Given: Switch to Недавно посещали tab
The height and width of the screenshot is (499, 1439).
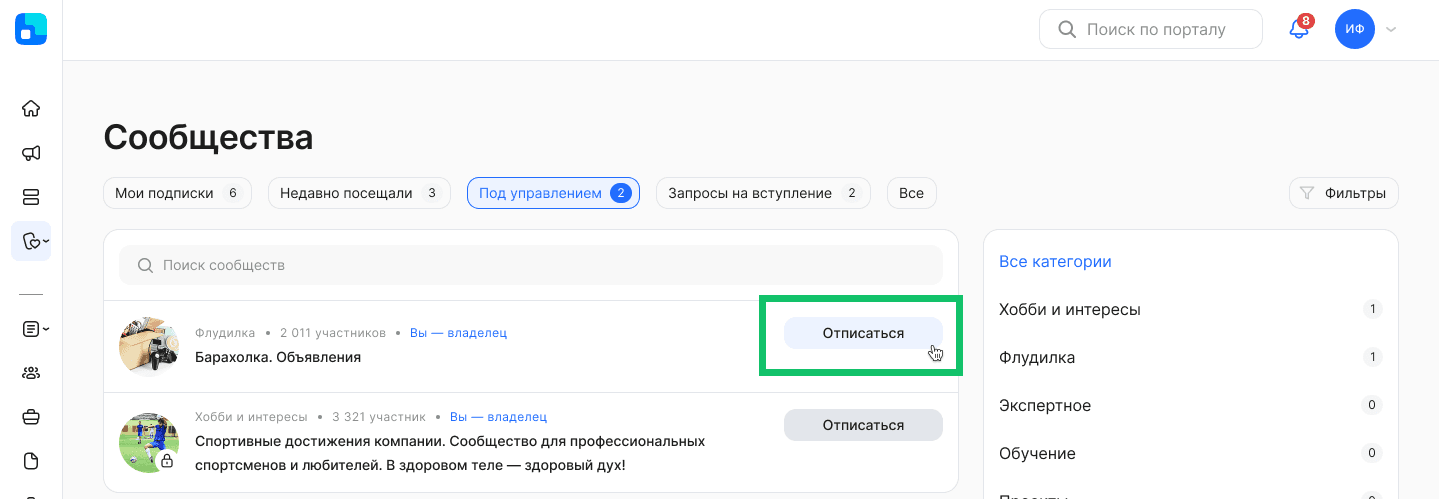Looking at the screenshot, I should tap(359, 193).
